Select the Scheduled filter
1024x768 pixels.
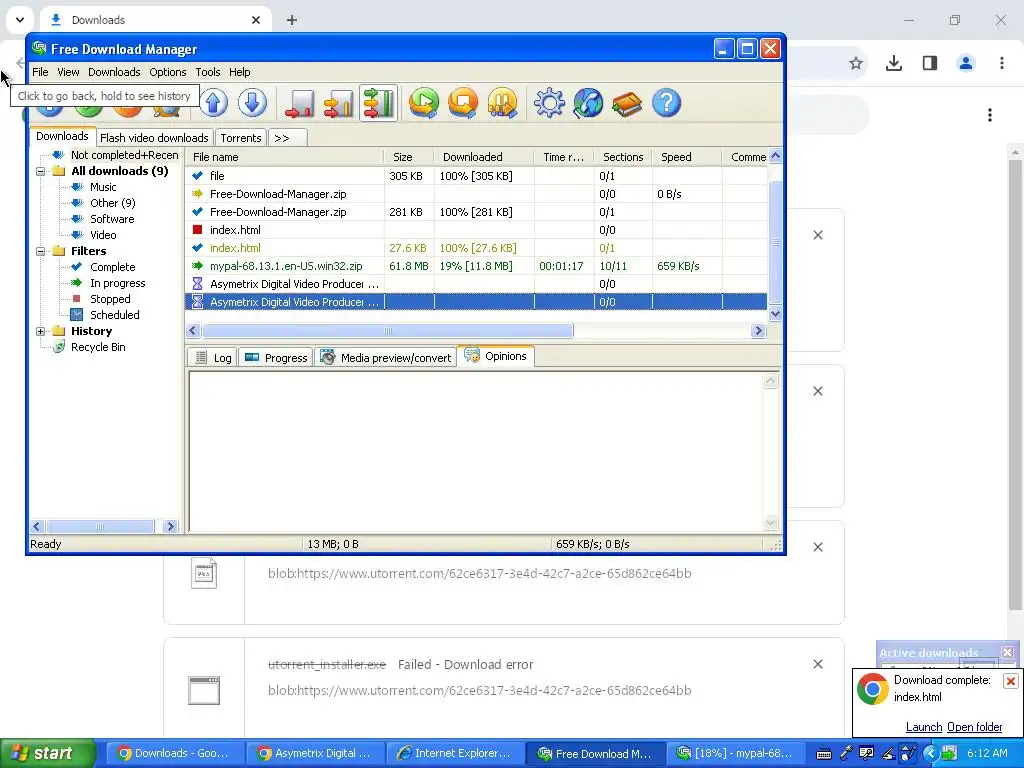[x=114, y=315]
